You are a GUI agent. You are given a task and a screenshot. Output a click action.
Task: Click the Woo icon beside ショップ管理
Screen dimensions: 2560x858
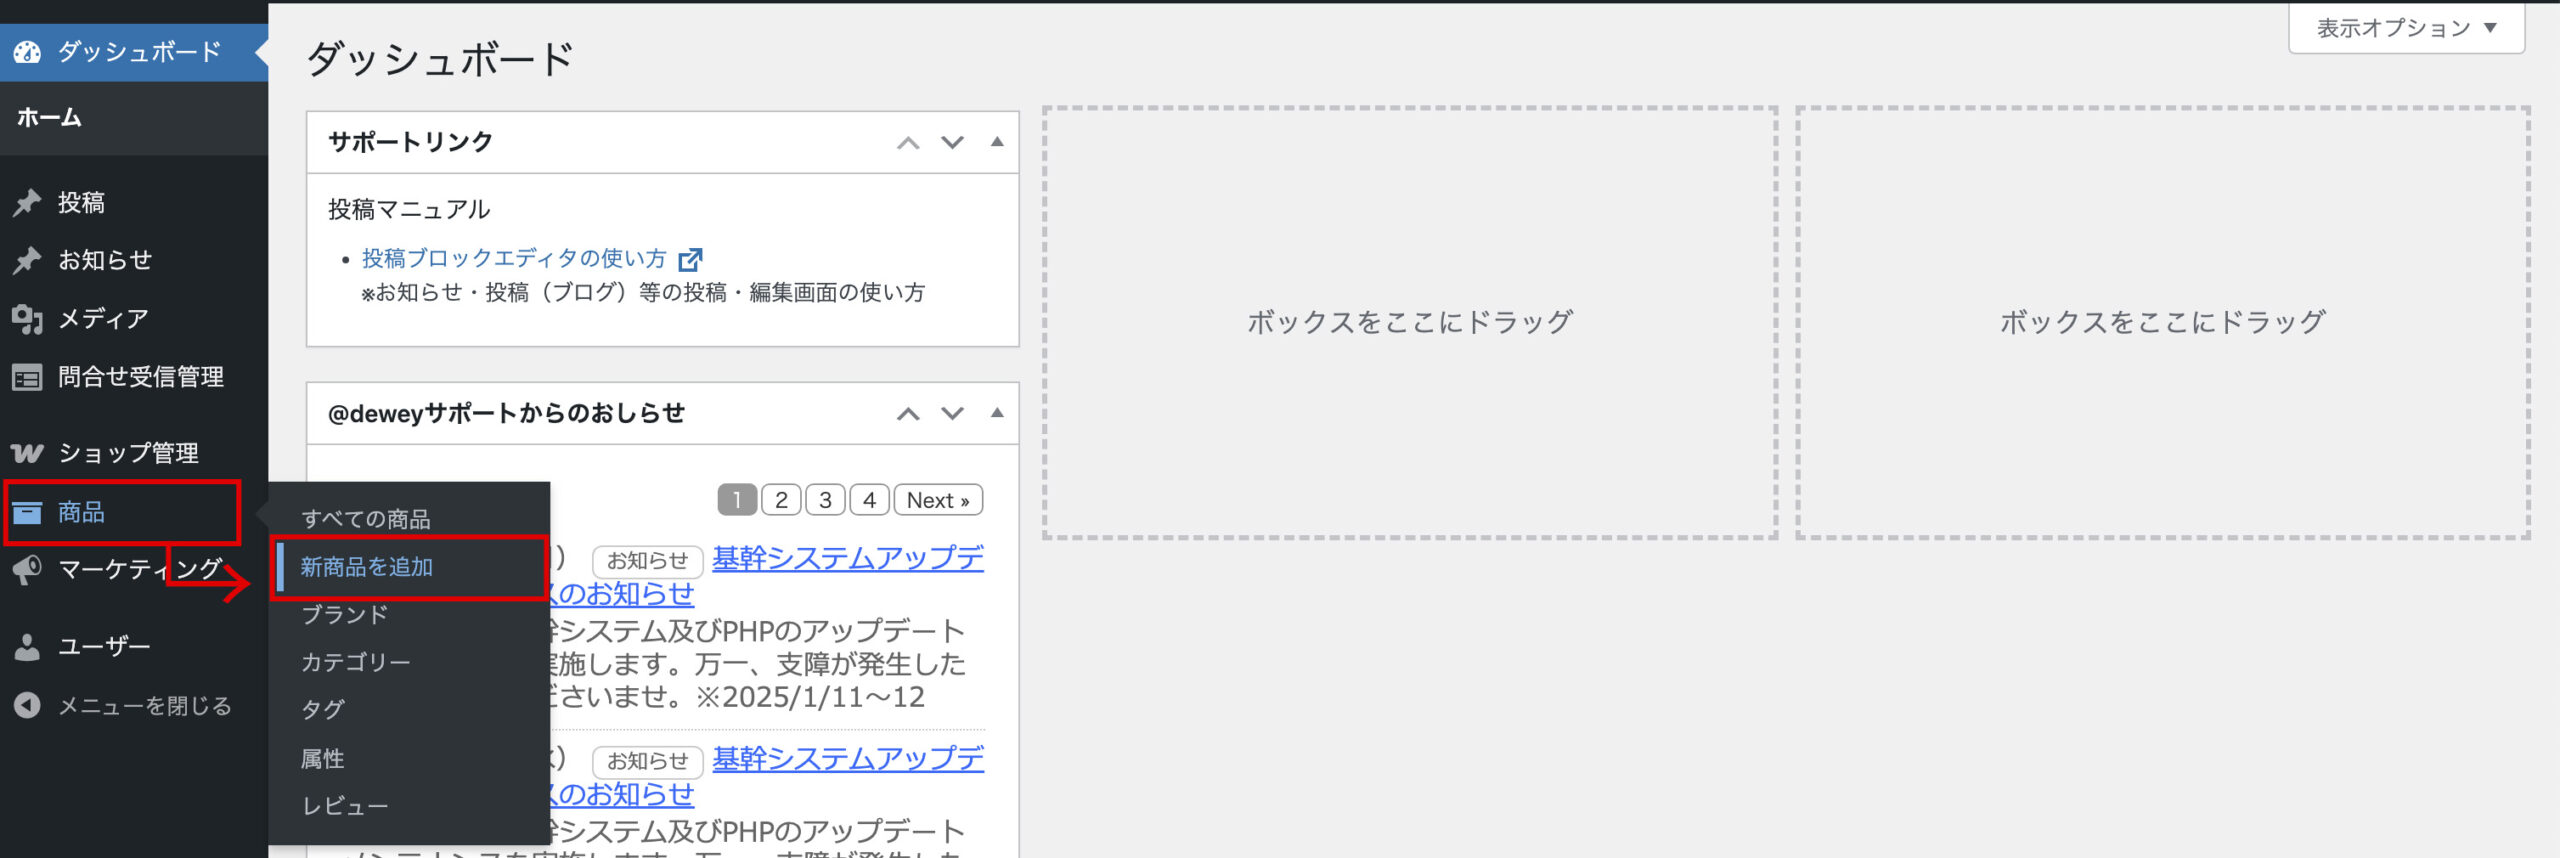pyautogui.click(x=27, y=453)
